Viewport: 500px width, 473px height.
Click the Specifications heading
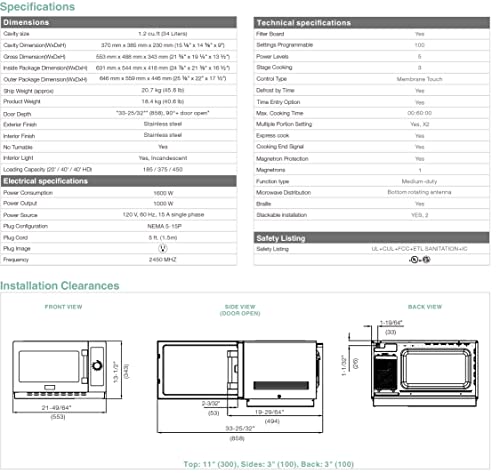(37, 7)
